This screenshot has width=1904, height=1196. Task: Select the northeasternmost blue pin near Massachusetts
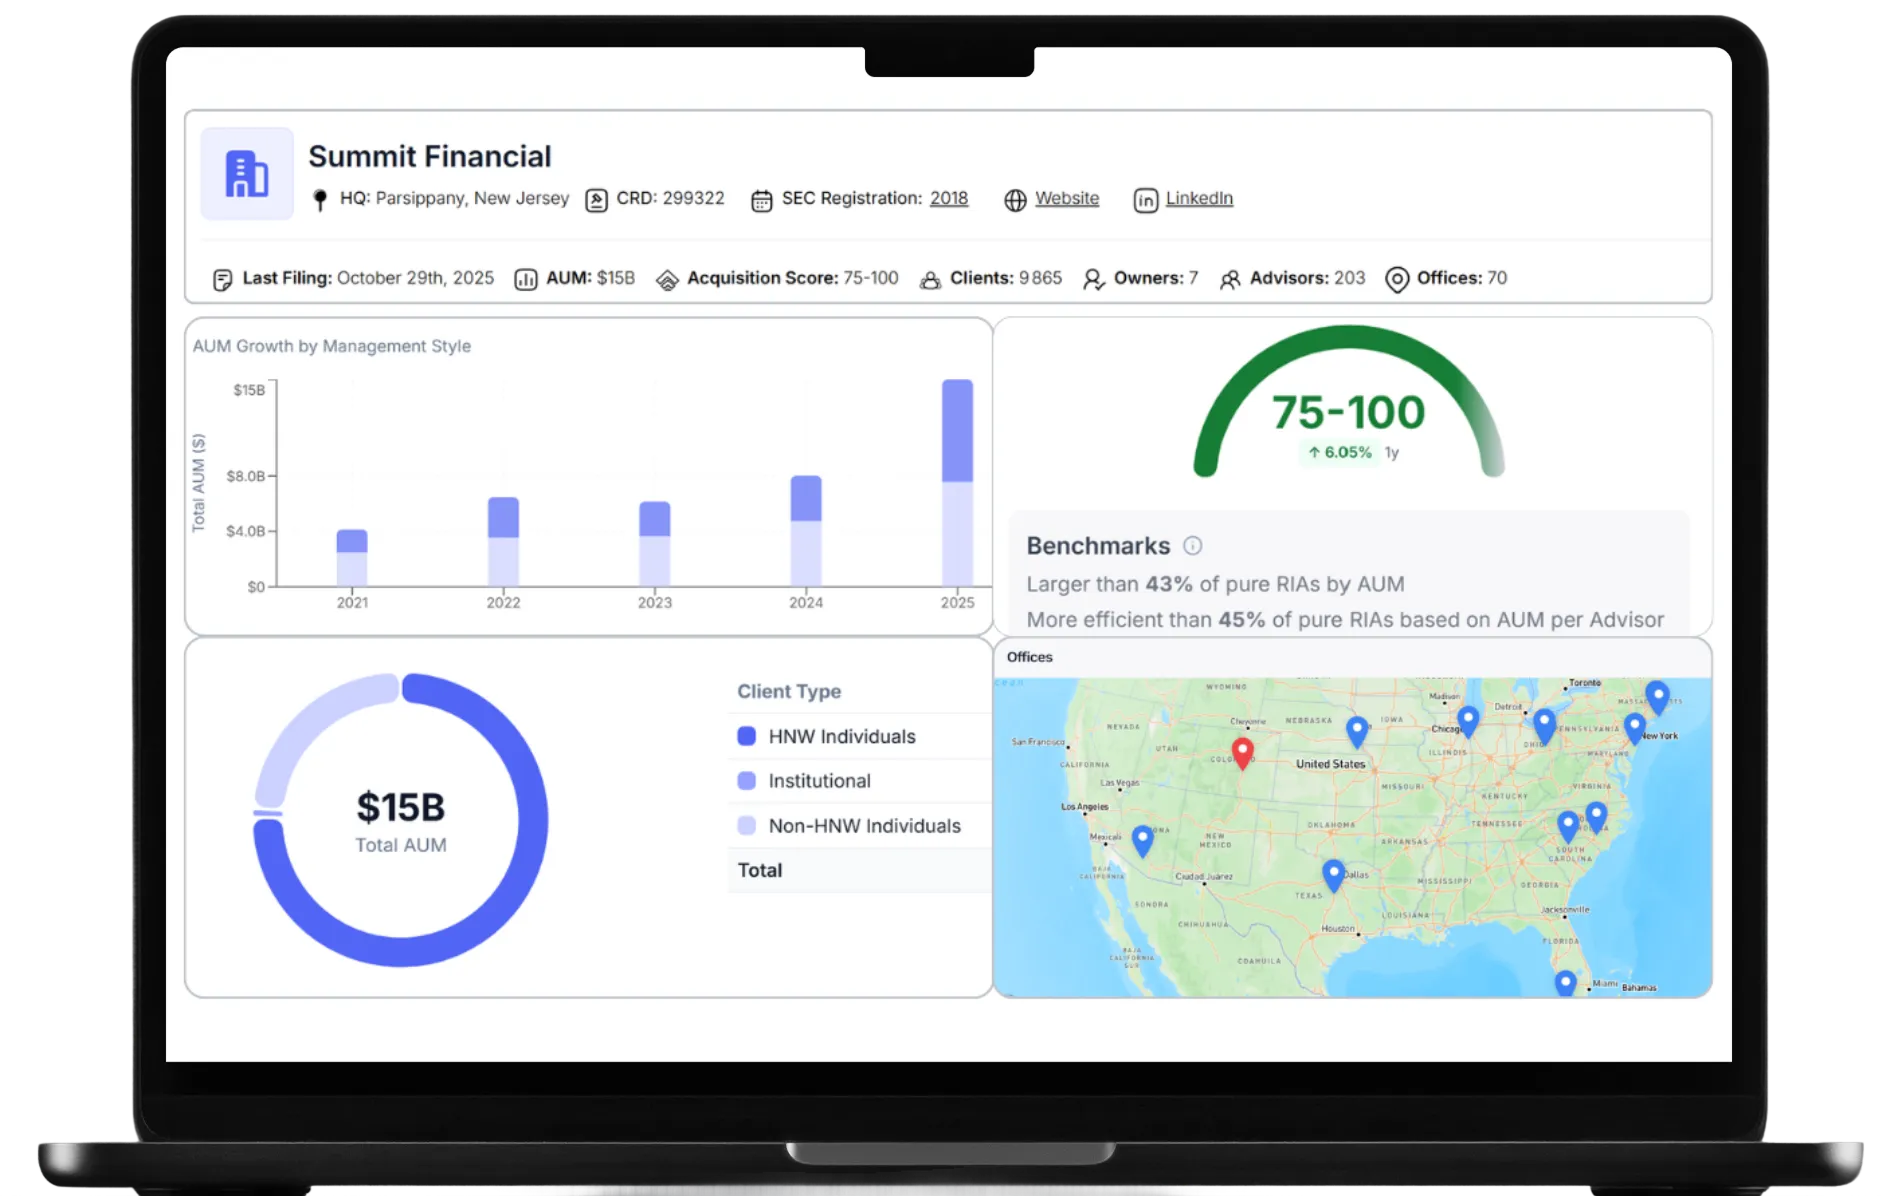pyautogui.click(x=1658, y=696)
